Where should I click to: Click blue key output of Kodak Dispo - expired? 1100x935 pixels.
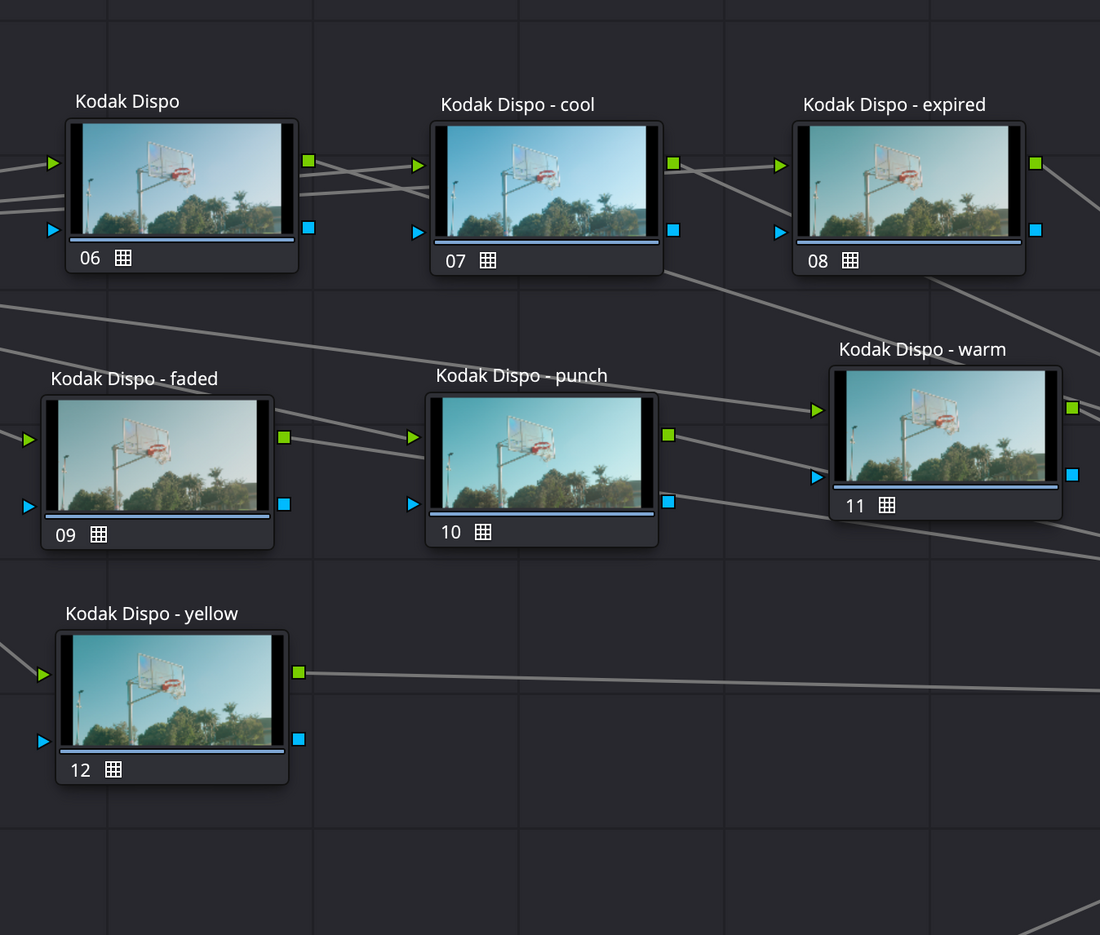[x=1035, y=230]
